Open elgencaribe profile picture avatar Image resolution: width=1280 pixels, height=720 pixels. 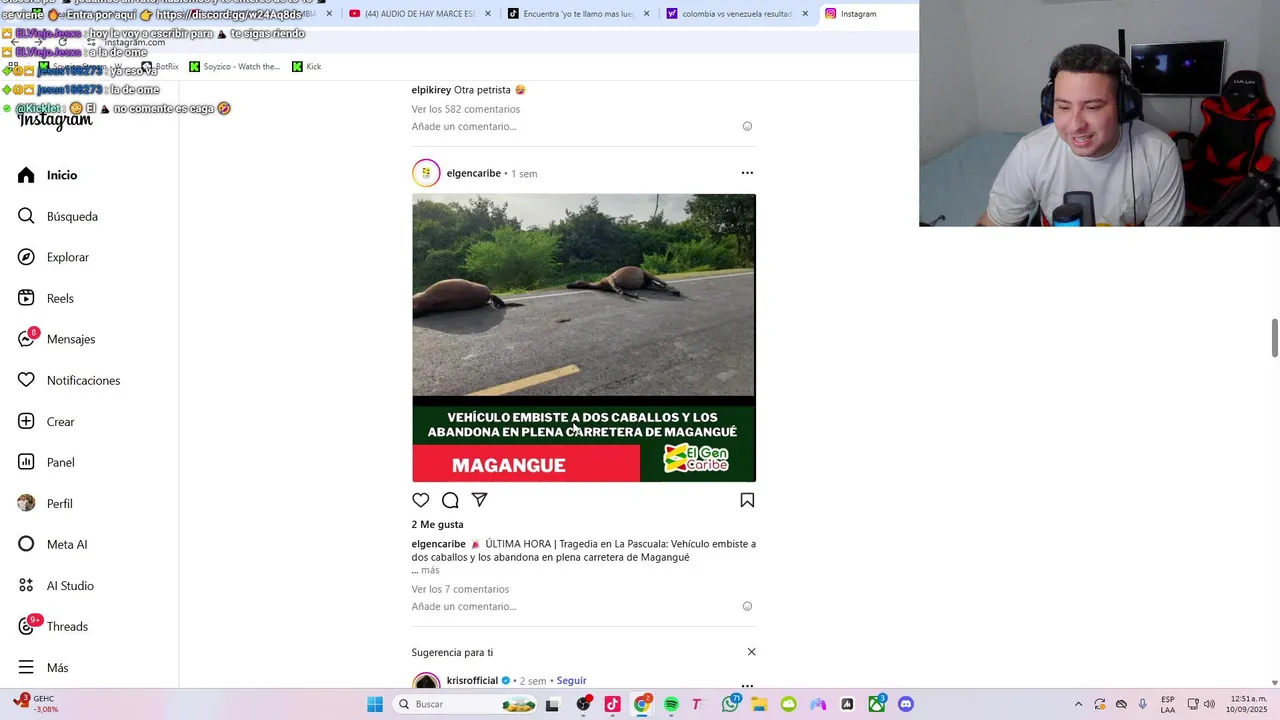(426, 173)
